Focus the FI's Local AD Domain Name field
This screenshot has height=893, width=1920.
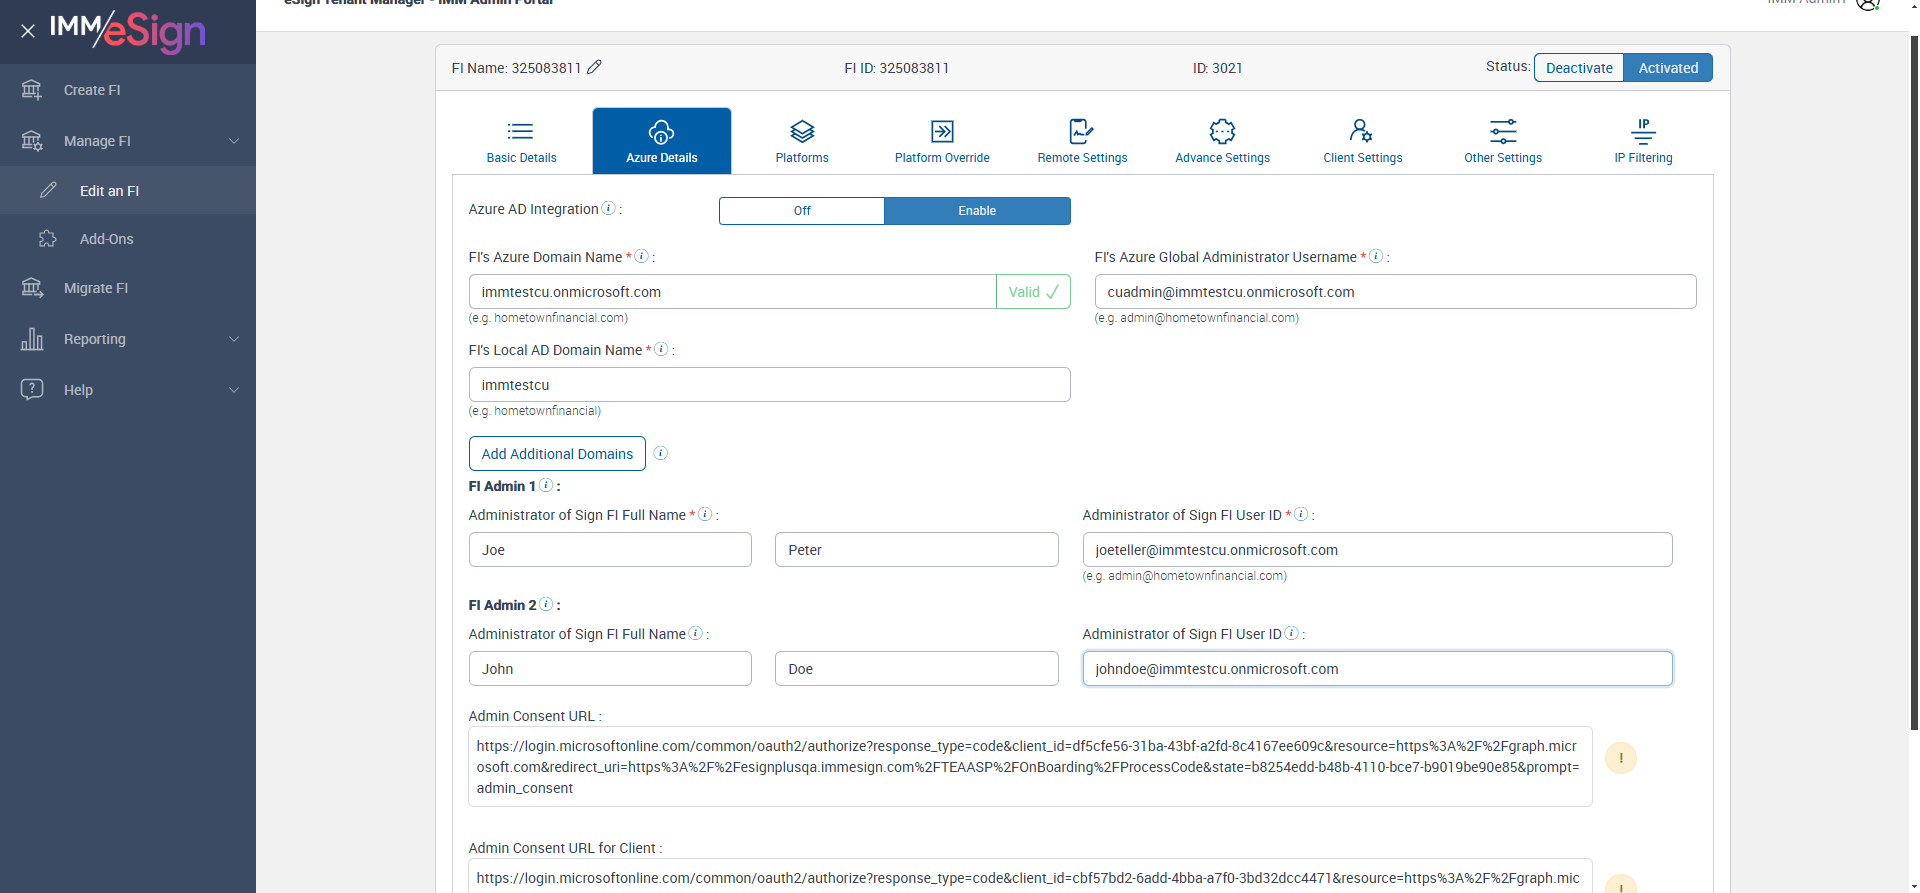tap(769, 385)
